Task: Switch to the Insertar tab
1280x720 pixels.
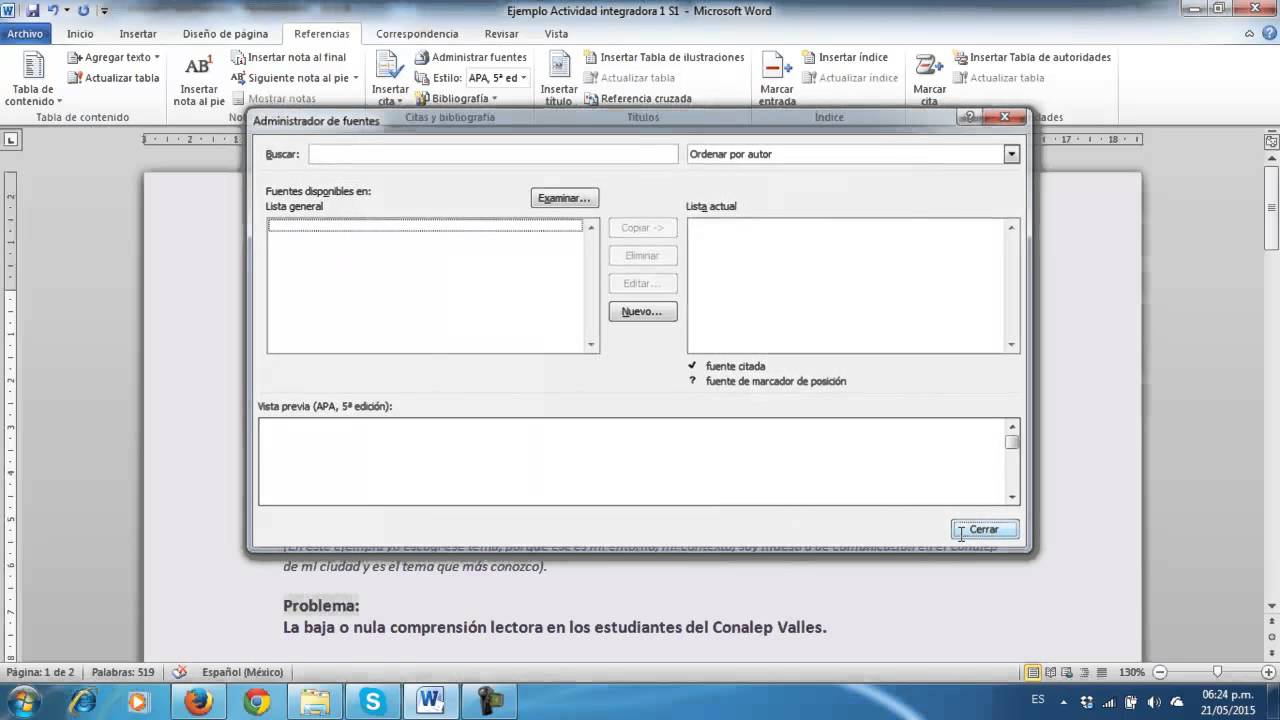Action: pyautogui.click(x=138, y=34)
